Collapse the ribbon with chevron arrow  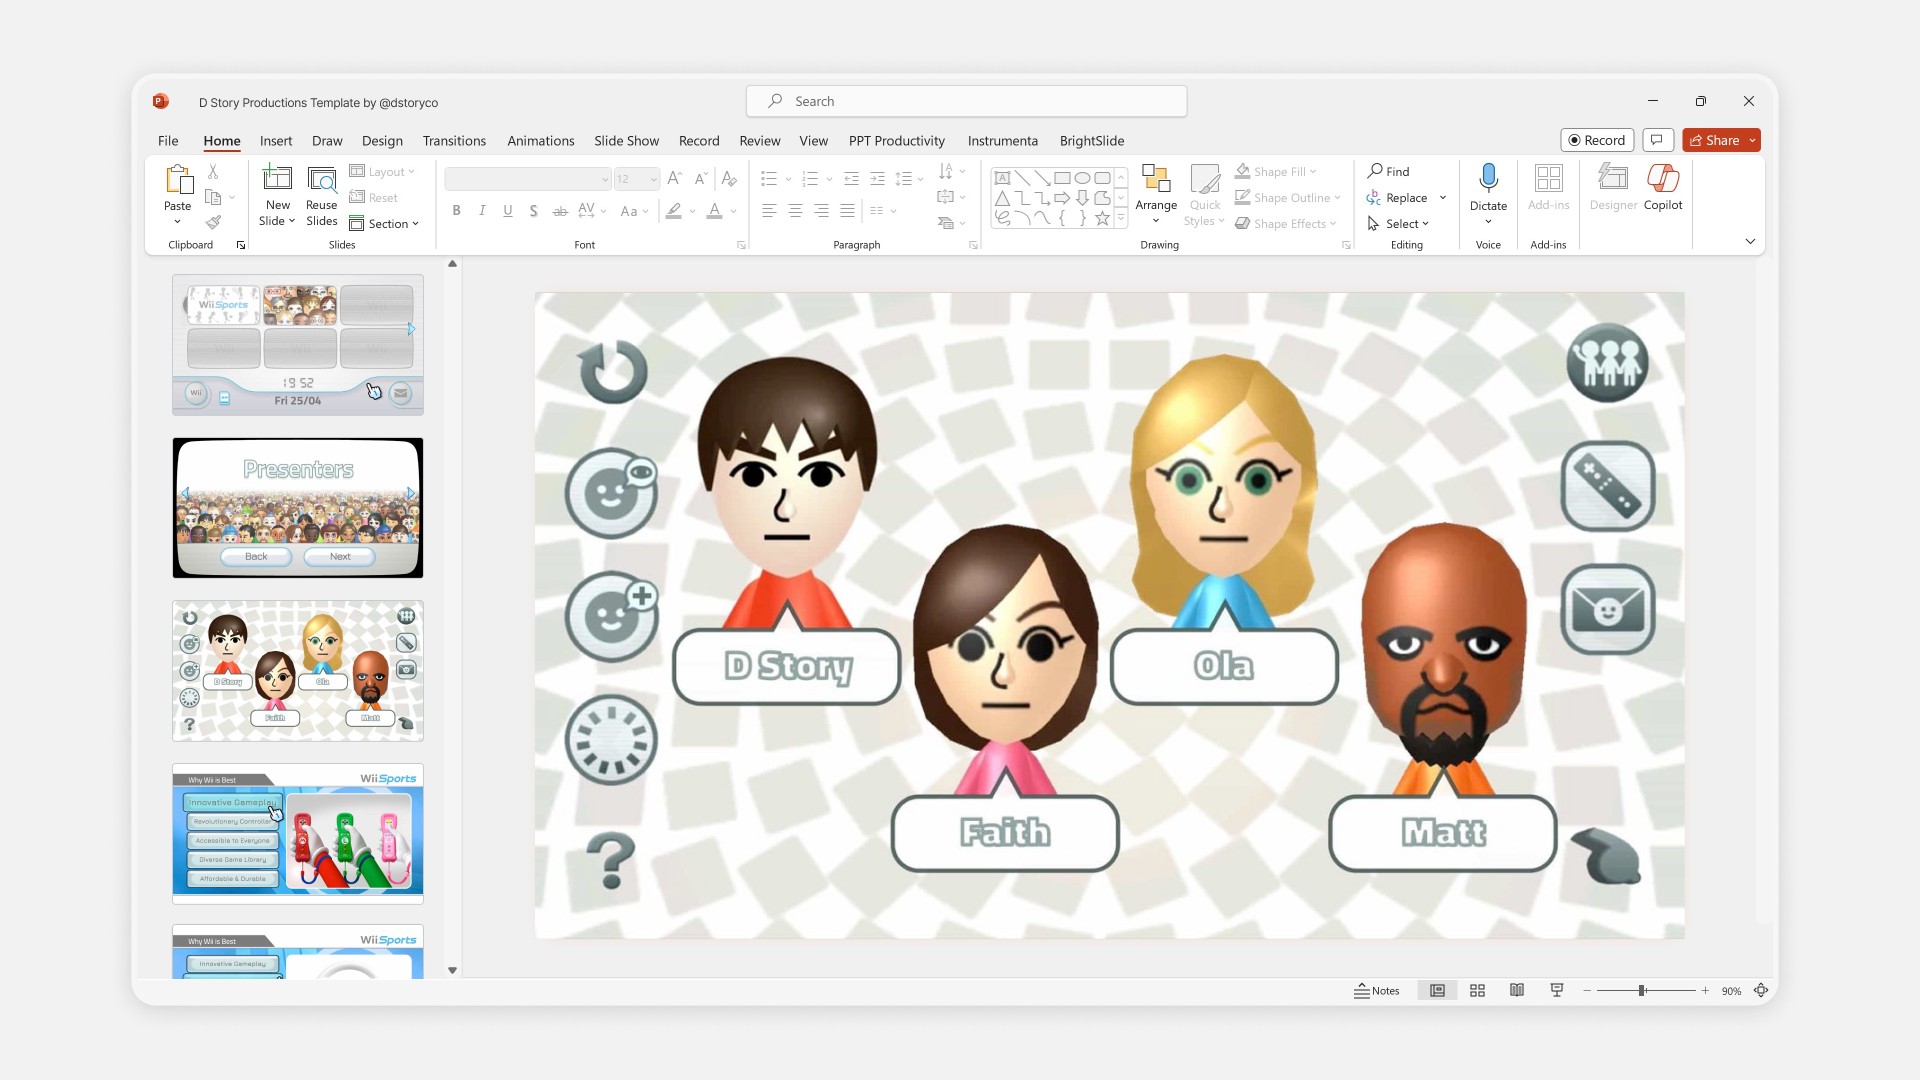(1750, 241)
